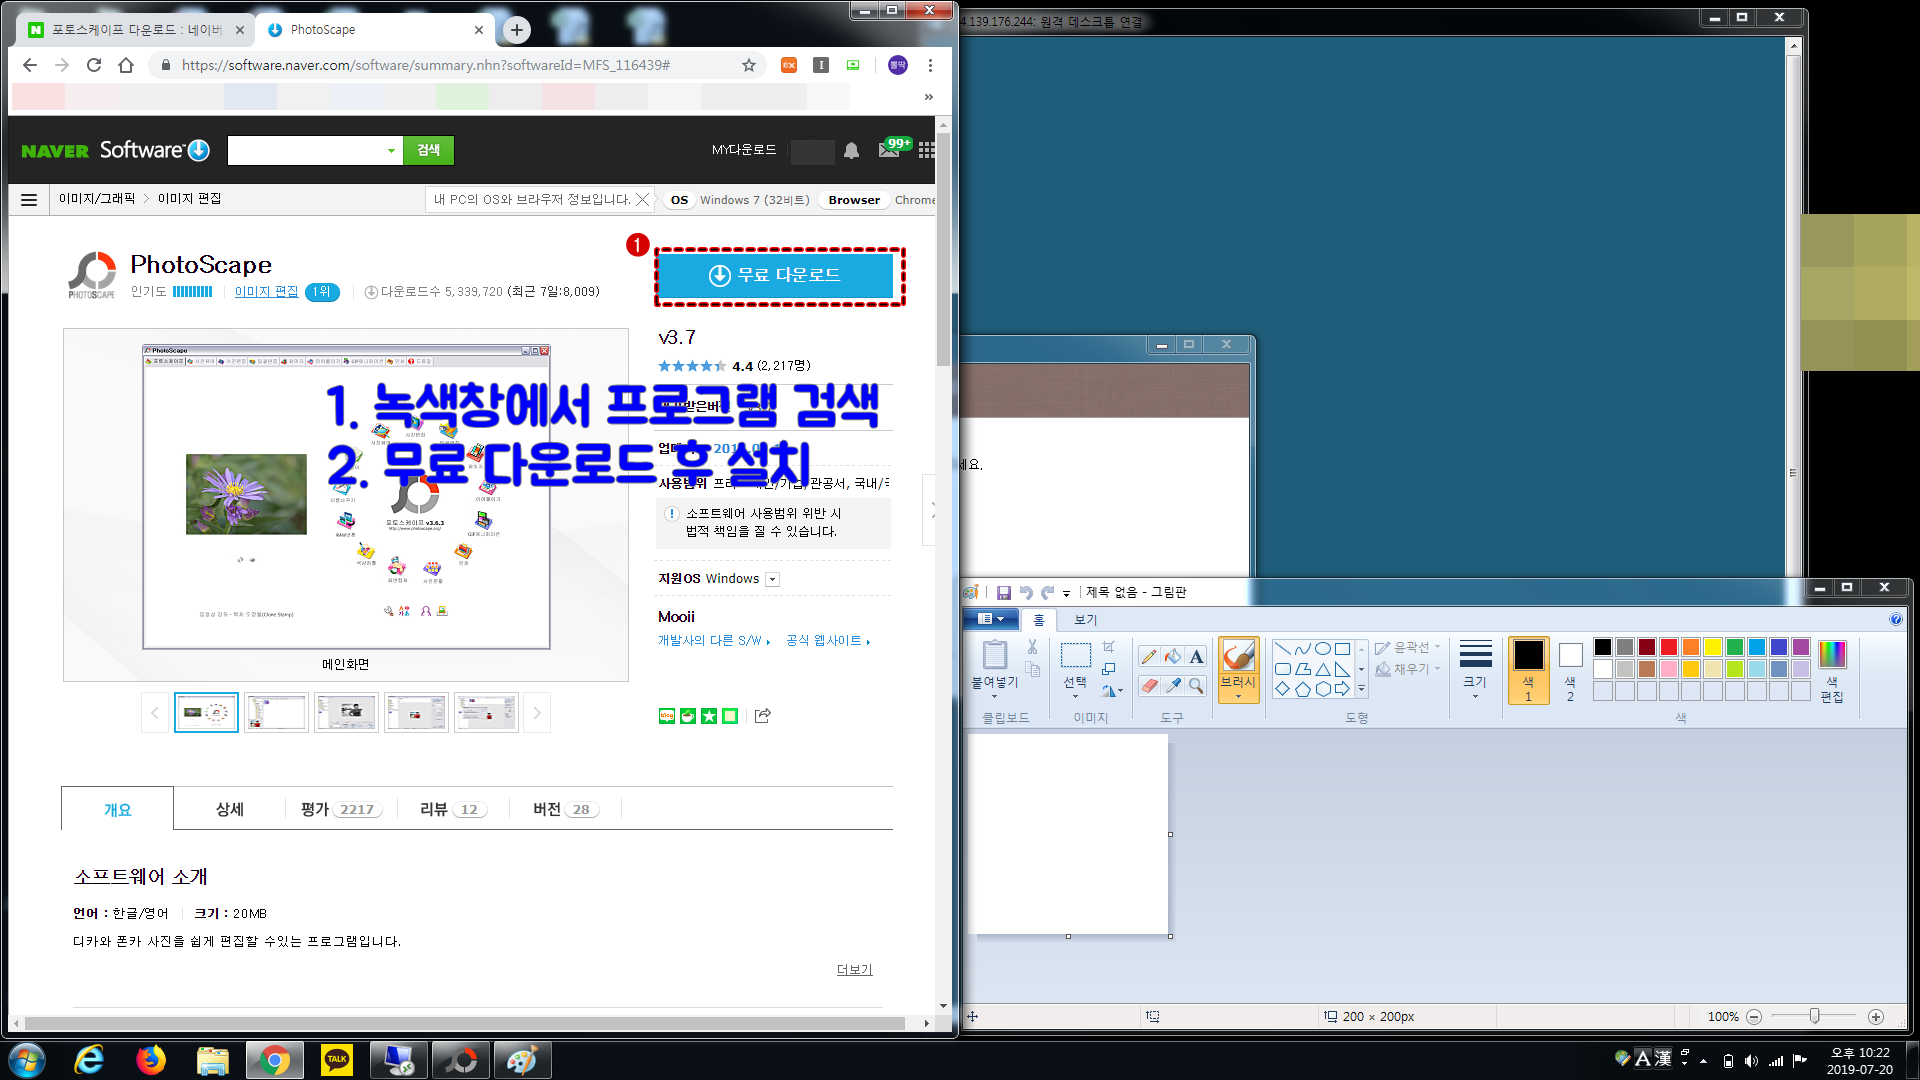Select the Oval shape in Paint shapes
Viewport: 1920px width, 1080px height.
(1323, 648)
